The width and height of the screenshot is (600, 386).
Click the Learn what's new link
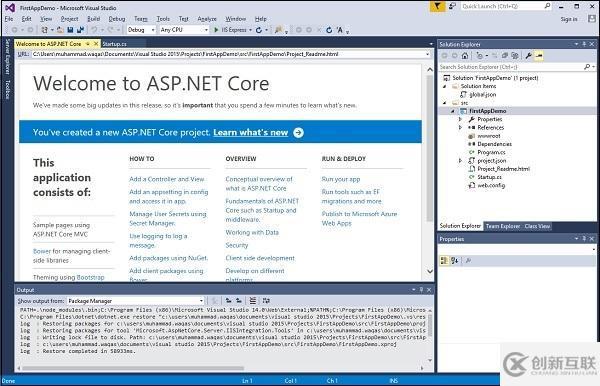pyautogui.click(x=251, y=132)
